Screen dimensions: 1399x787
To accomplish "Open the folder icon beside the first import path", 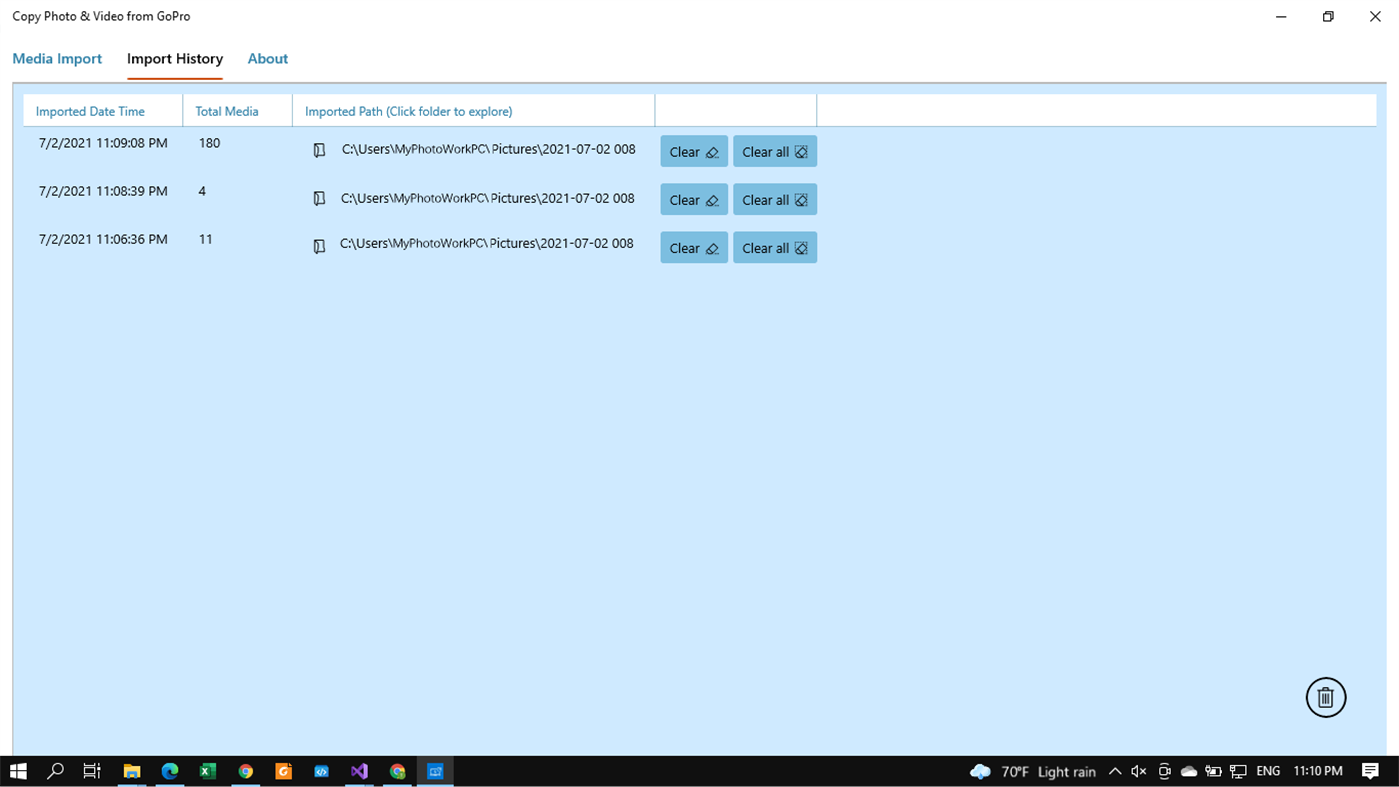I will 319,150.
